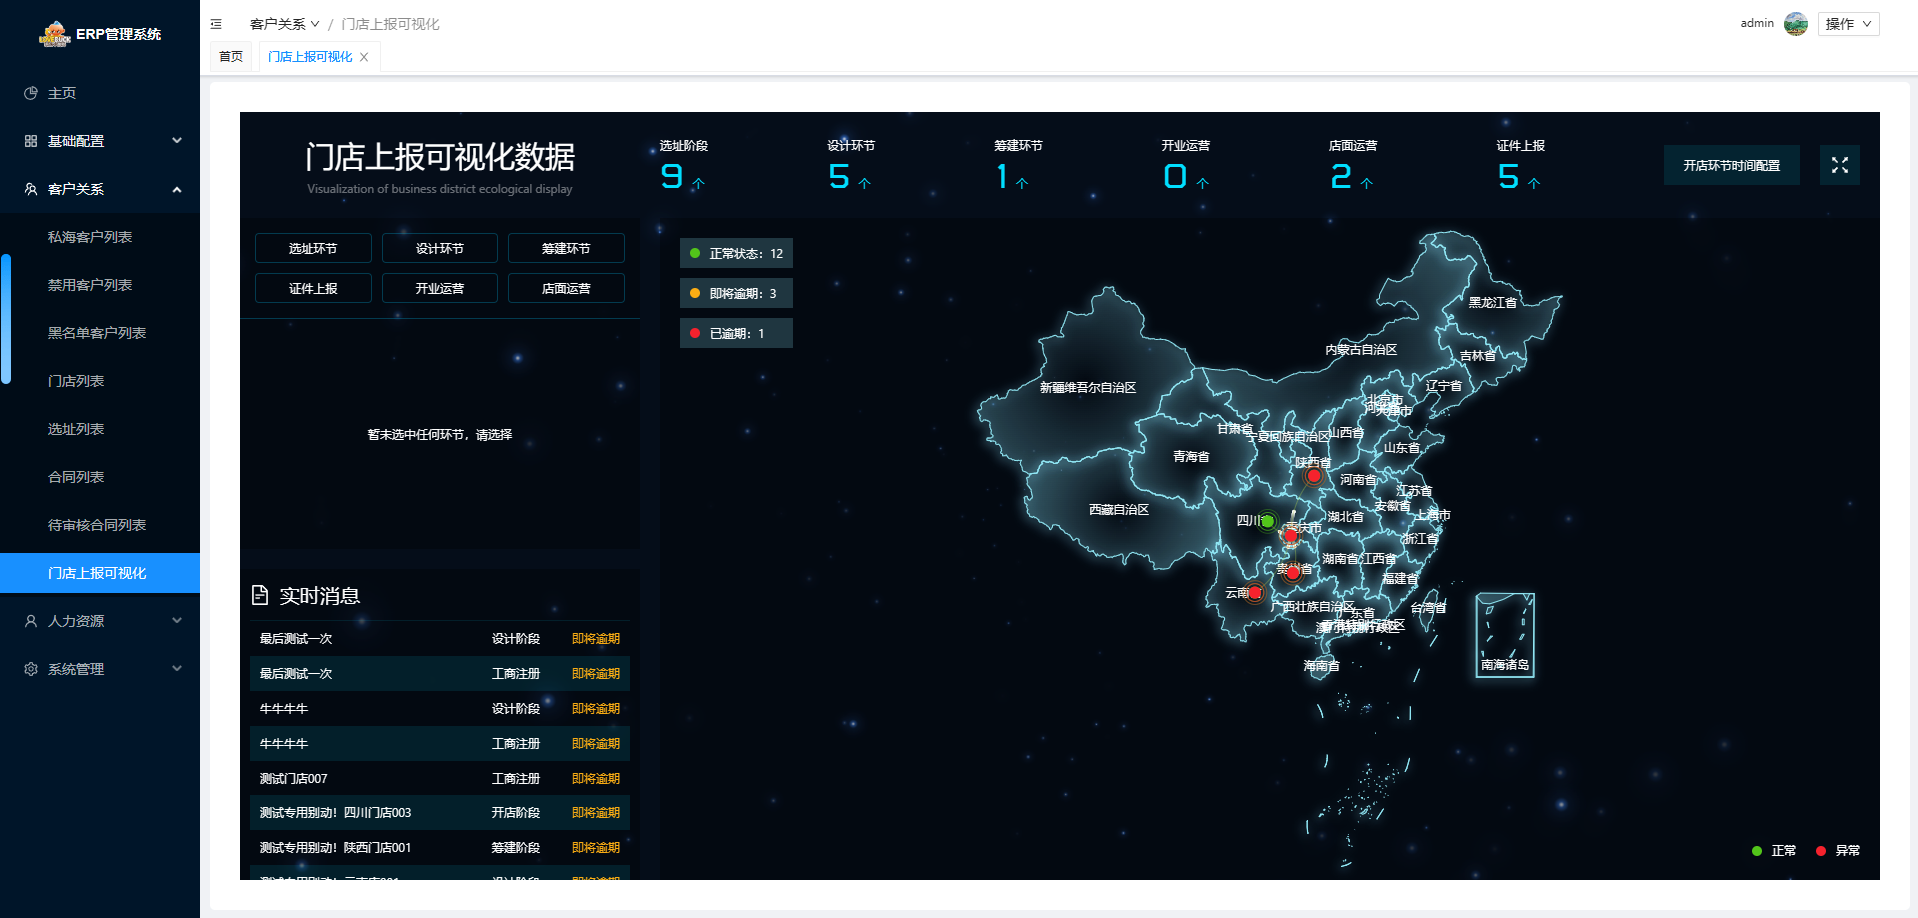
Task: Toggle the 异常 legend red dot
Action: [x=1821, y=851]
